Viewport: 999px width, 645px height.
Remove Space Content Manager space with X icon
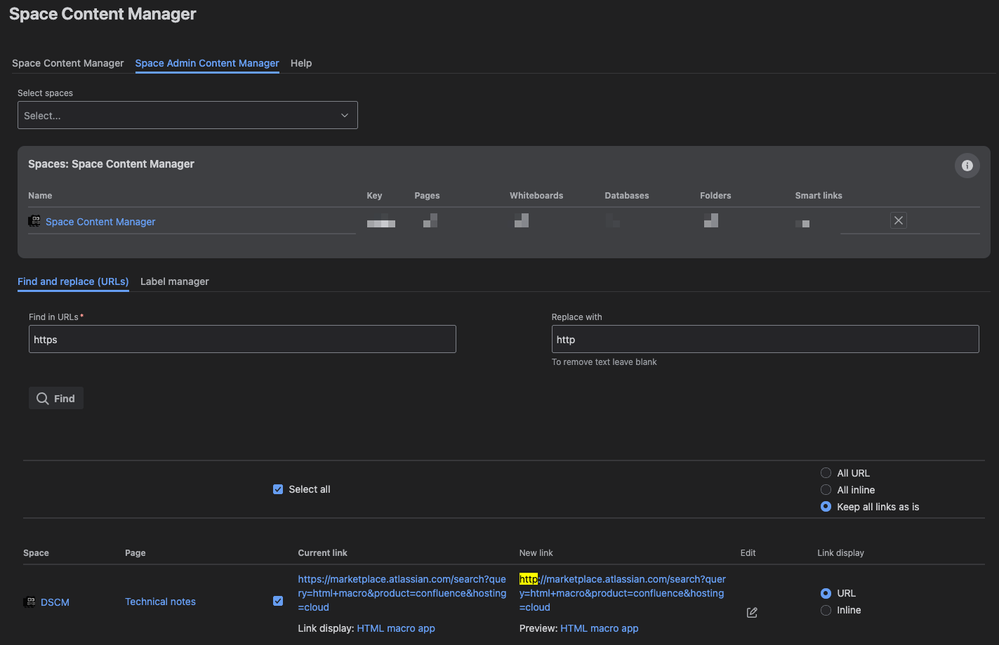coord(898,221)
